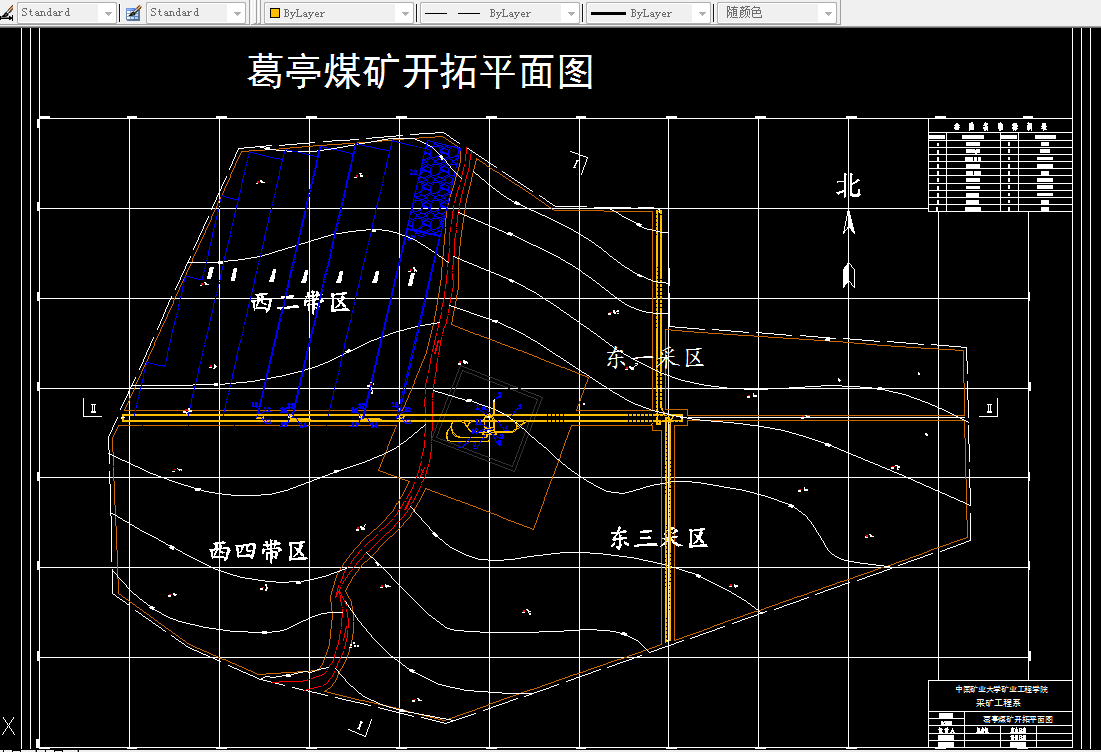Image resolution: width=1101 pixels, height=752 pixels.
Task: Open the linetype ByLayer dropdown
Action: point(571,12)
